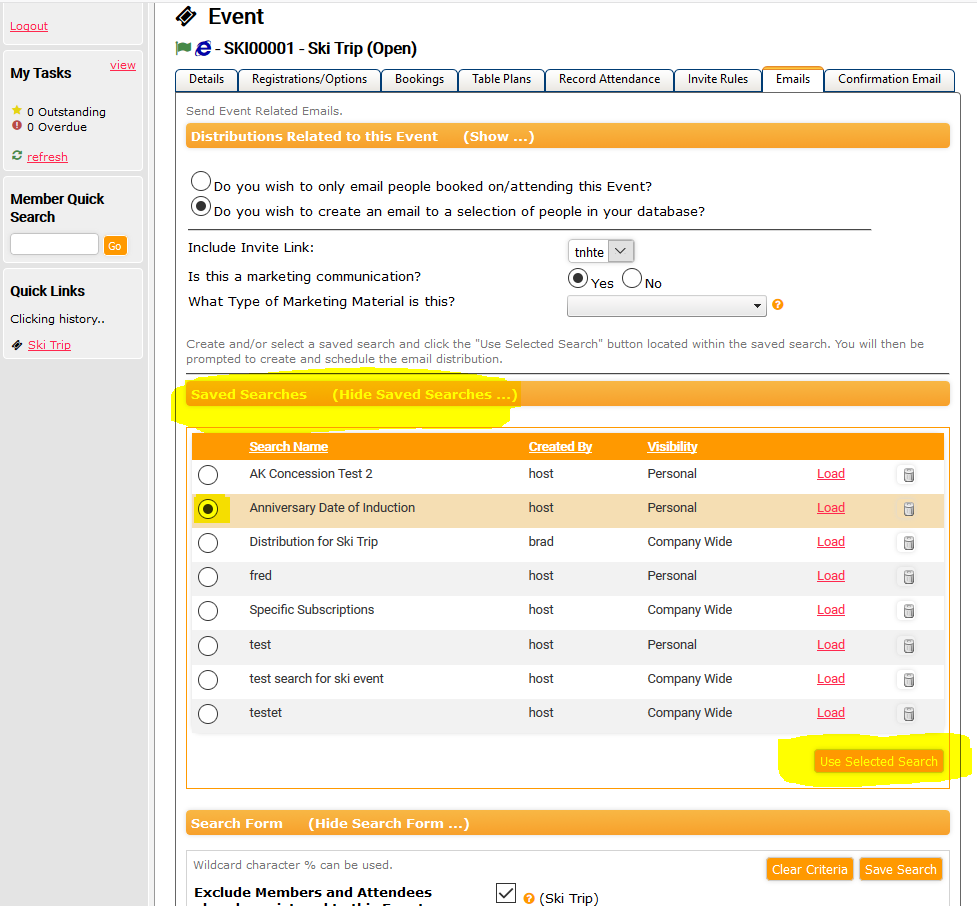Check Exclude Members and Attendees checkbox
The width and height of the screenshot is (977, 906).
506,892
